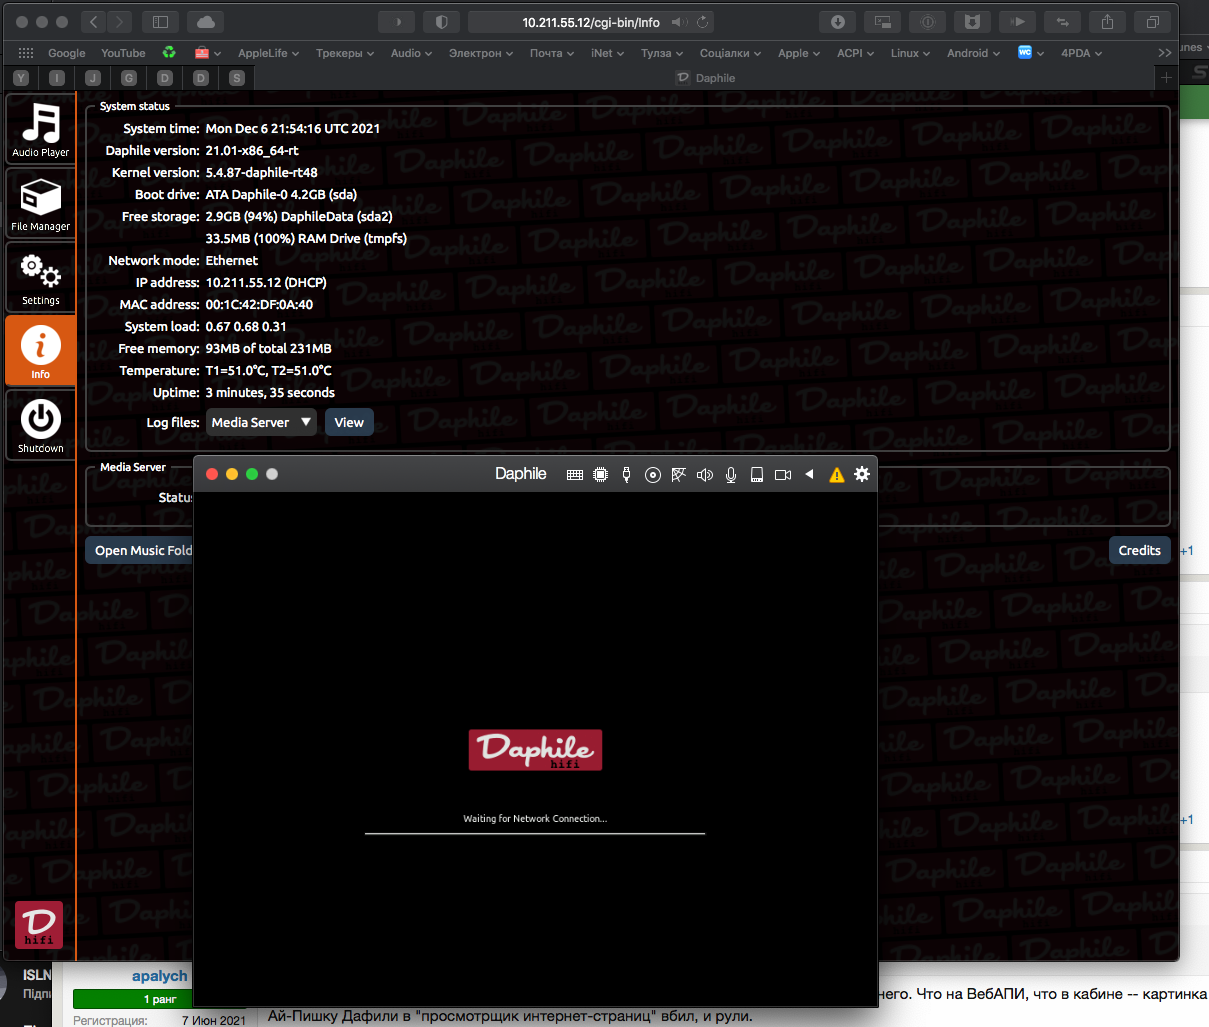The height and width of the screenshot is (1027, 1209).
Task: Expand the Почта bookmarks folder
Action: 552,53
